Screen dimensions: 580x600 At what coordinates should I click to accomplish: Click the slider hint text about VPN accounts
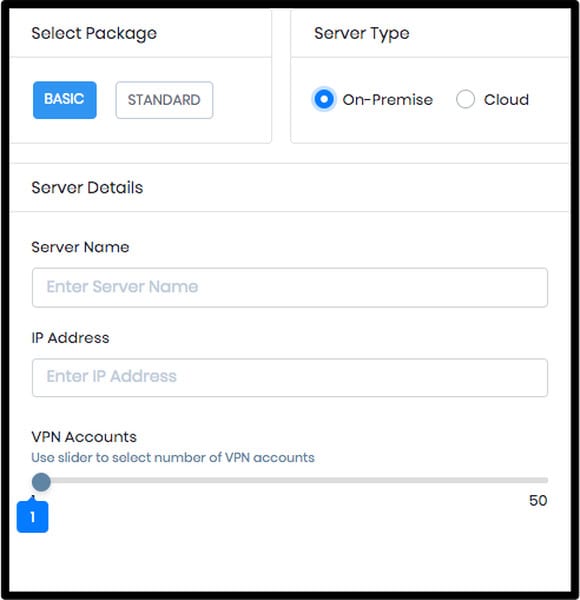click(173, 458)
